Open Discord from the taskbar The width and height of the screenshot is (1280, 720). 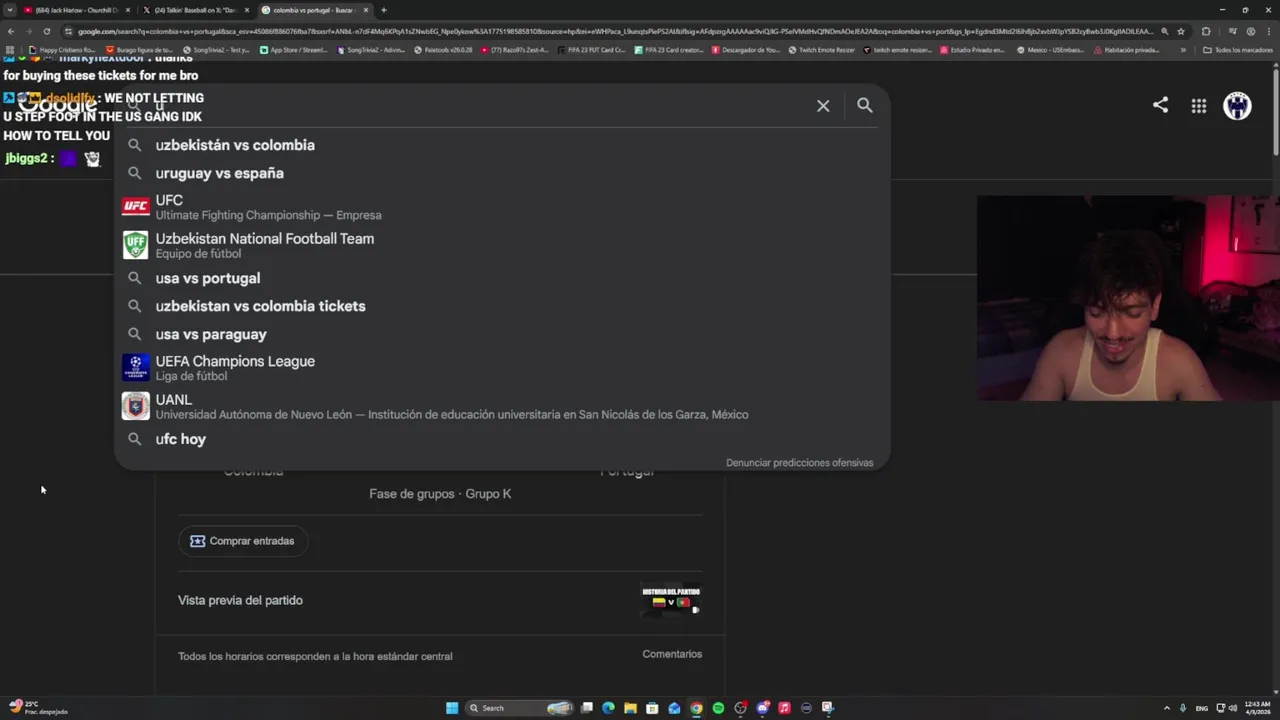(x=762, y=708)
